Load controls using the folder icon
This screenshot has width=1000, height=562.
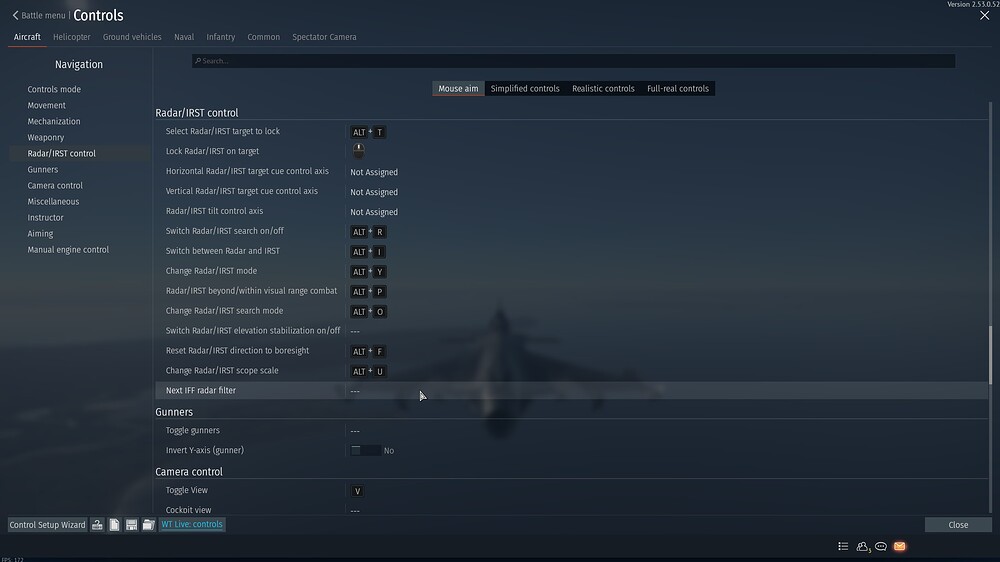coord(148,525)
